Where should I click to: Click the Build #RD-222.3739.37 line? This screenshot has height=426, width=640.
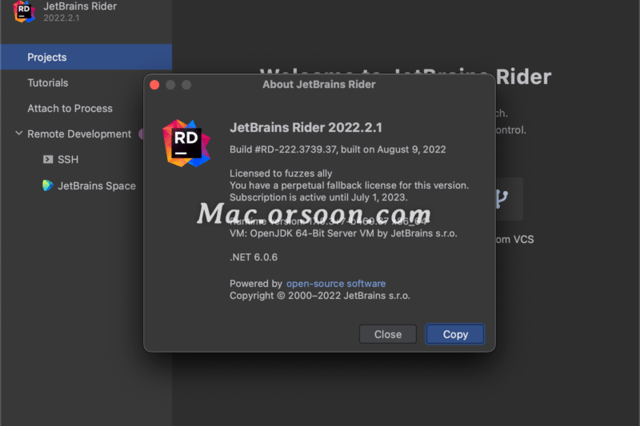pos(338,149)
